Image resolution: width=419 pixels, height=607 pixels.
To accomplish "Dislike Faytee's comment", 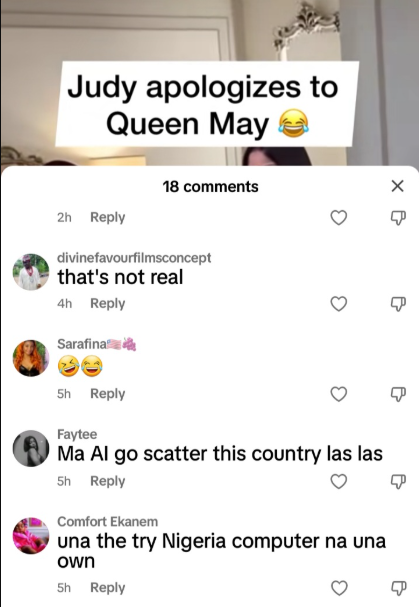I will pos(398,482).
